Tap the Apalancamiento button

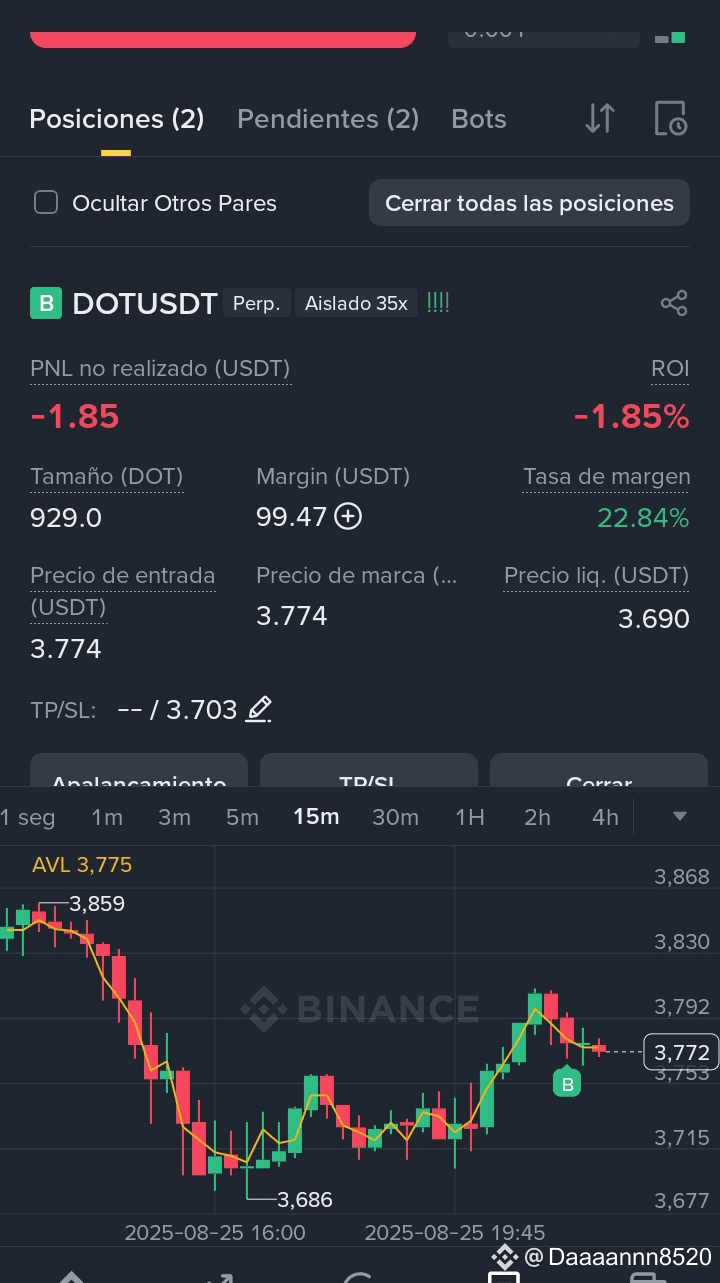(x=139, y=771)
